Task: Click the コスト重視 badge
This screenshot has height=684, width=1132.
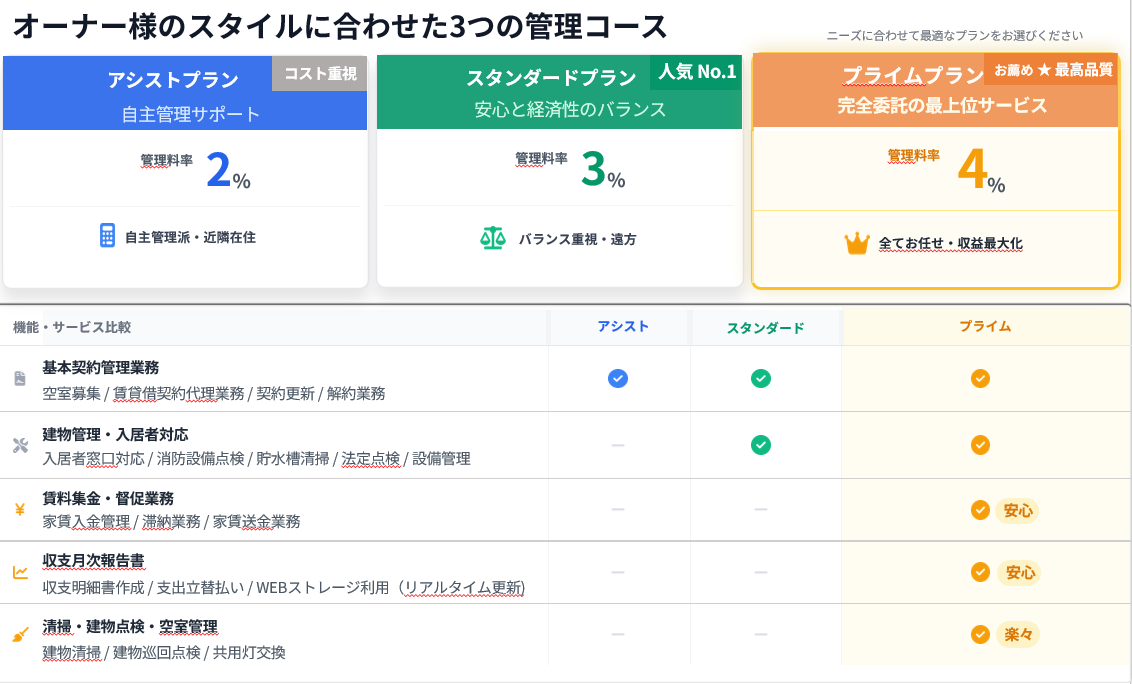Action: (320, 74)
